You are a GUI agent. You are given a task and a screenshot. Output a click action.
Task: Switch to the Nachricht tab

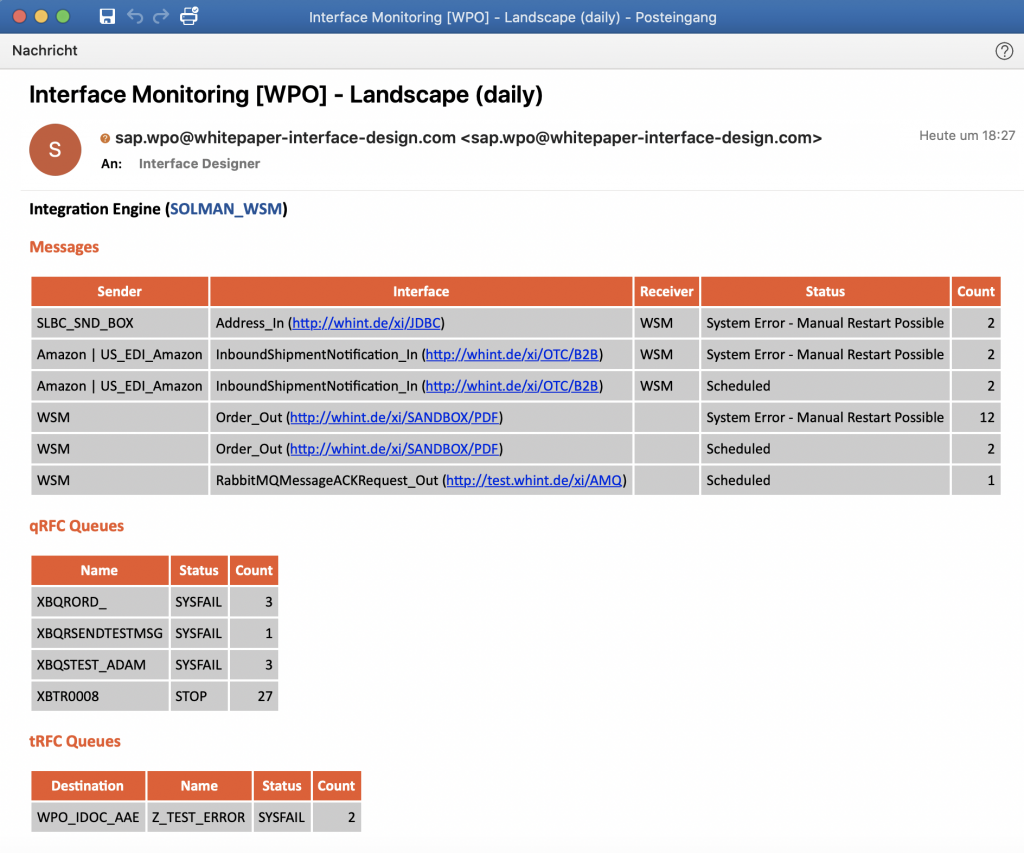tap(45, 51)
